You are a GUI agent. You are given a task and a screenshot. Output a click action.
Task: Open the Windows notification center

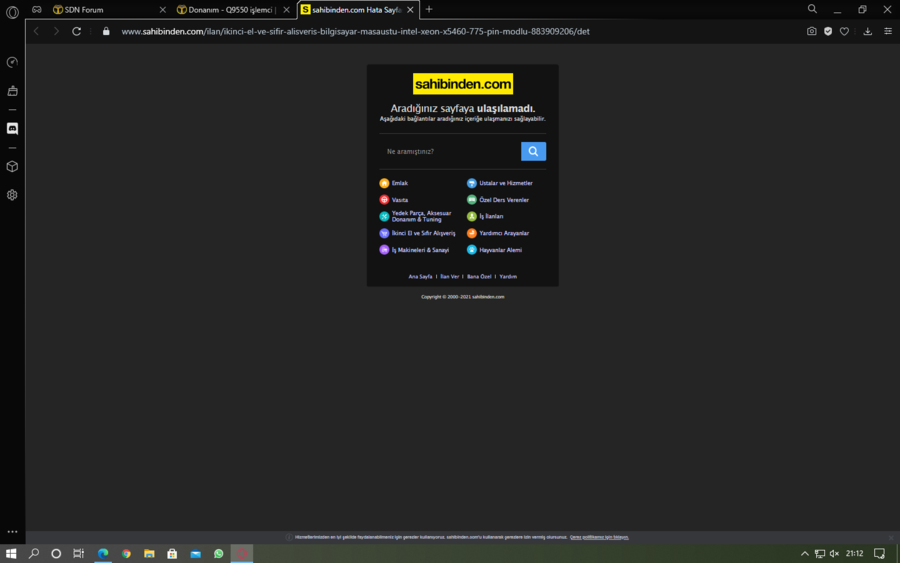[x=879, y=554]
